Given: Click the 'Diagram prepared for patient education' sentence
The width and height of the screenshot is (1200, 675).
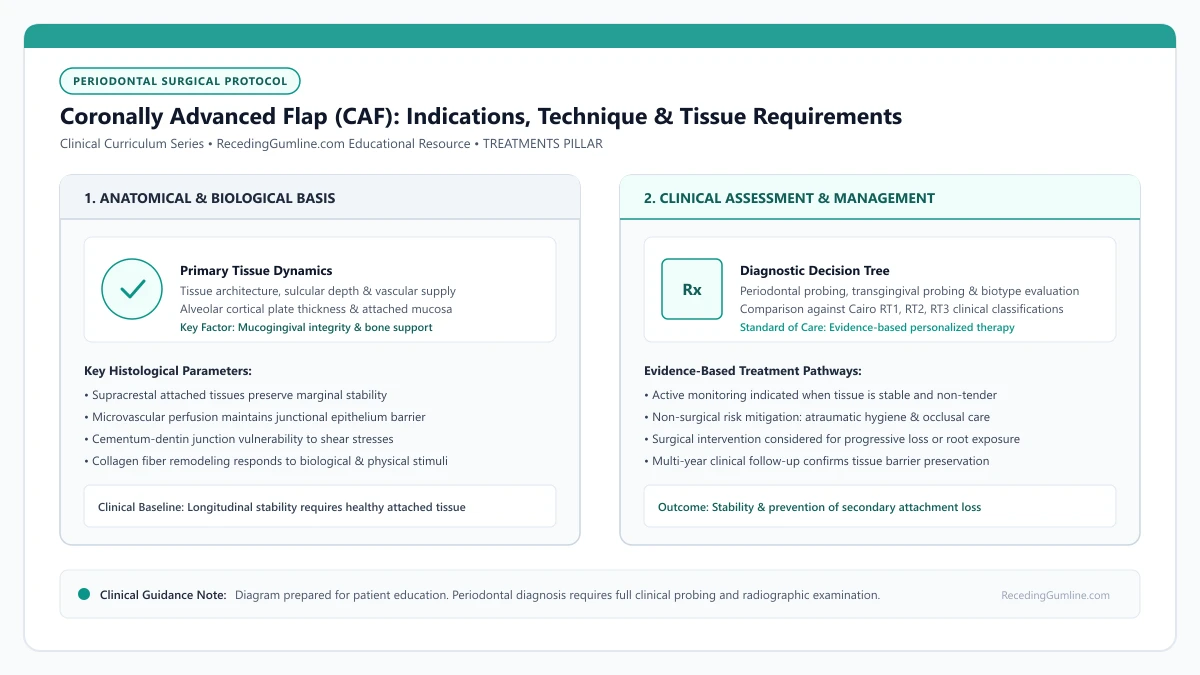Looking at the screenshot, I should tap(341, 595).
